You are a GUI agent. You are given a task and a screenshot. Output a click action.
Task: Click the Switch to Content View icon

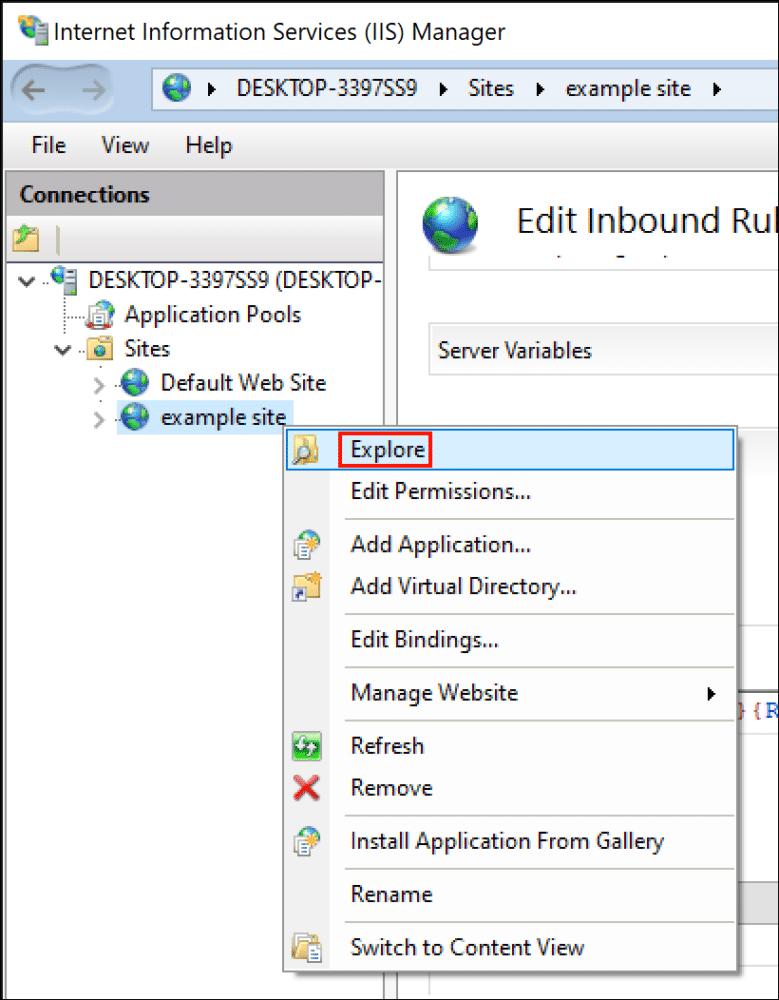click(x=309, y=947)
